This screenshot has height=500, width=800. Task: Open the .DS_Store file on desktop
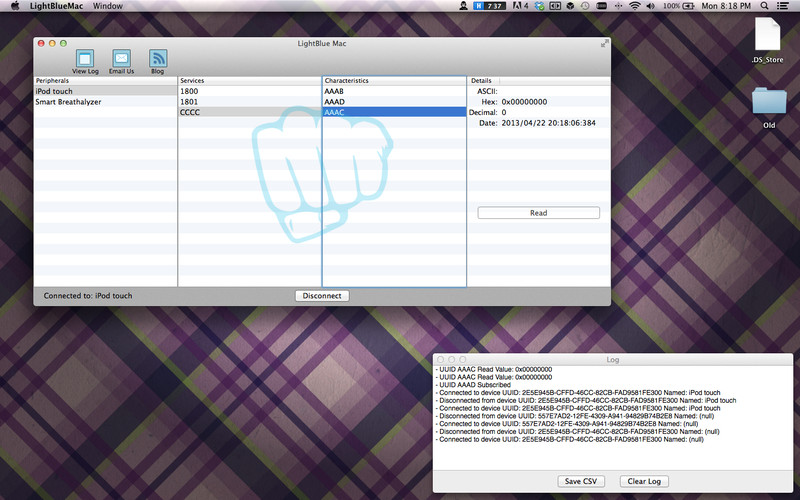click(767, 36)
